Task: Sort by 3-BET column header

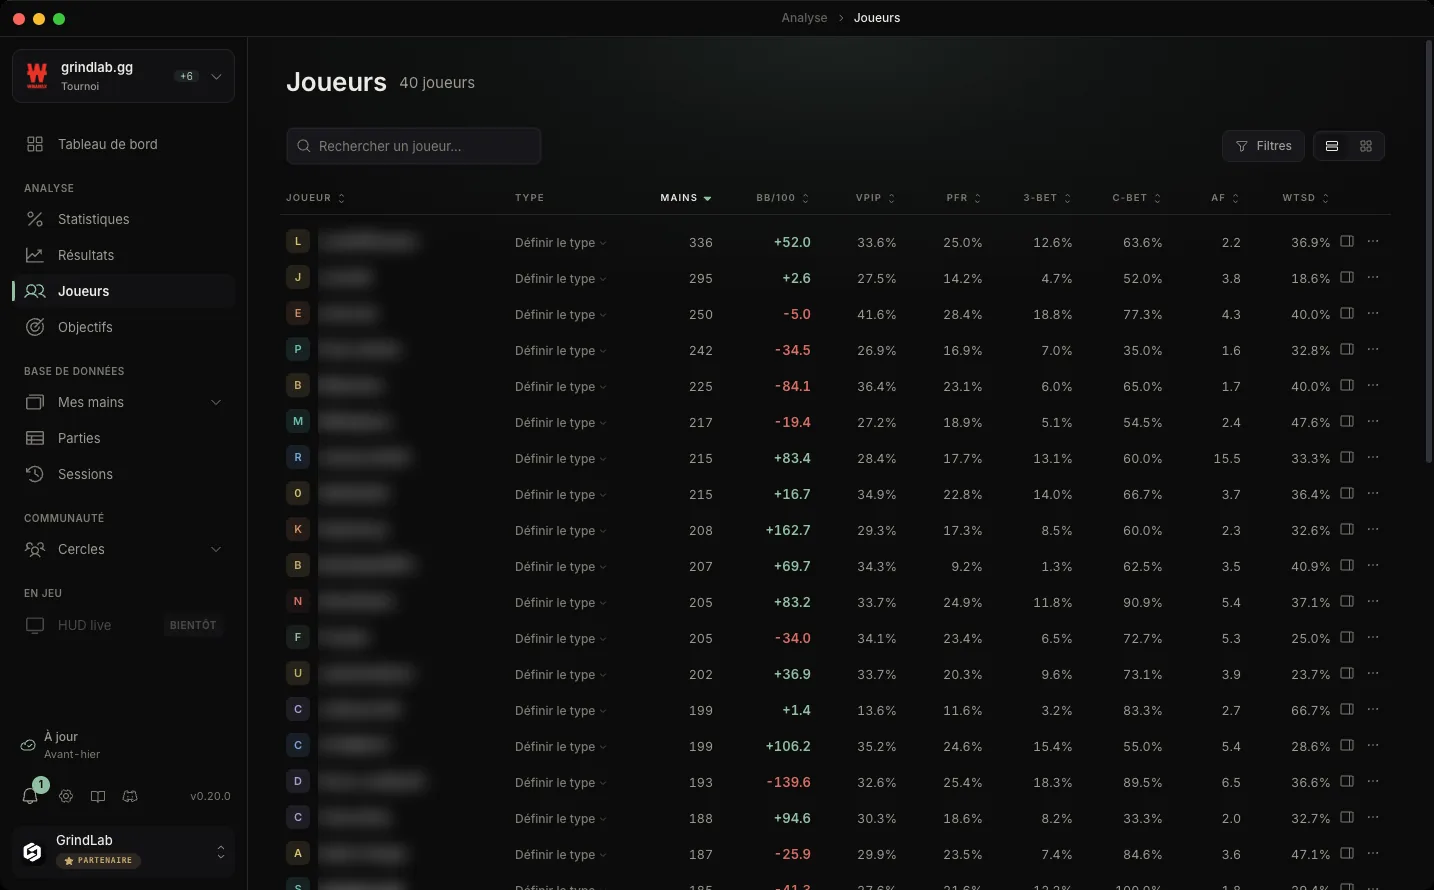Action: pos(1047,198)
